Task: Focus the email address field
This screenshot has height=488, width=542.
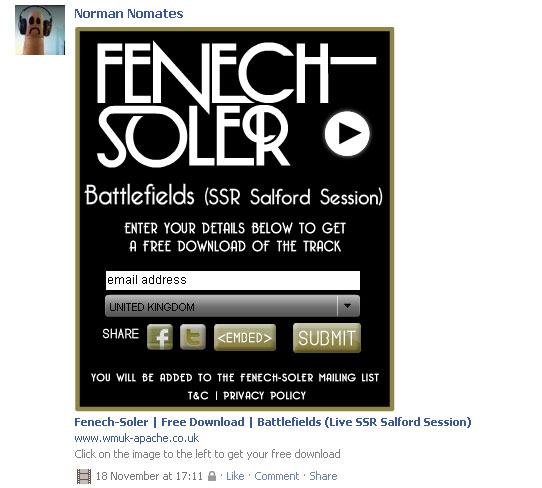Action: point(233,280)
